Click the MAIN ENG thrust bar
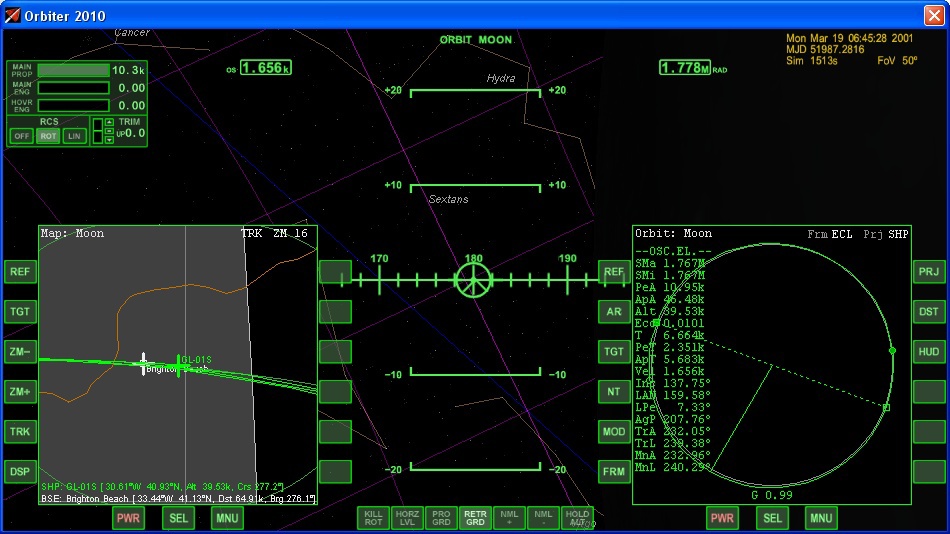This screenshot has width=950, height=534. coord(73,88)
